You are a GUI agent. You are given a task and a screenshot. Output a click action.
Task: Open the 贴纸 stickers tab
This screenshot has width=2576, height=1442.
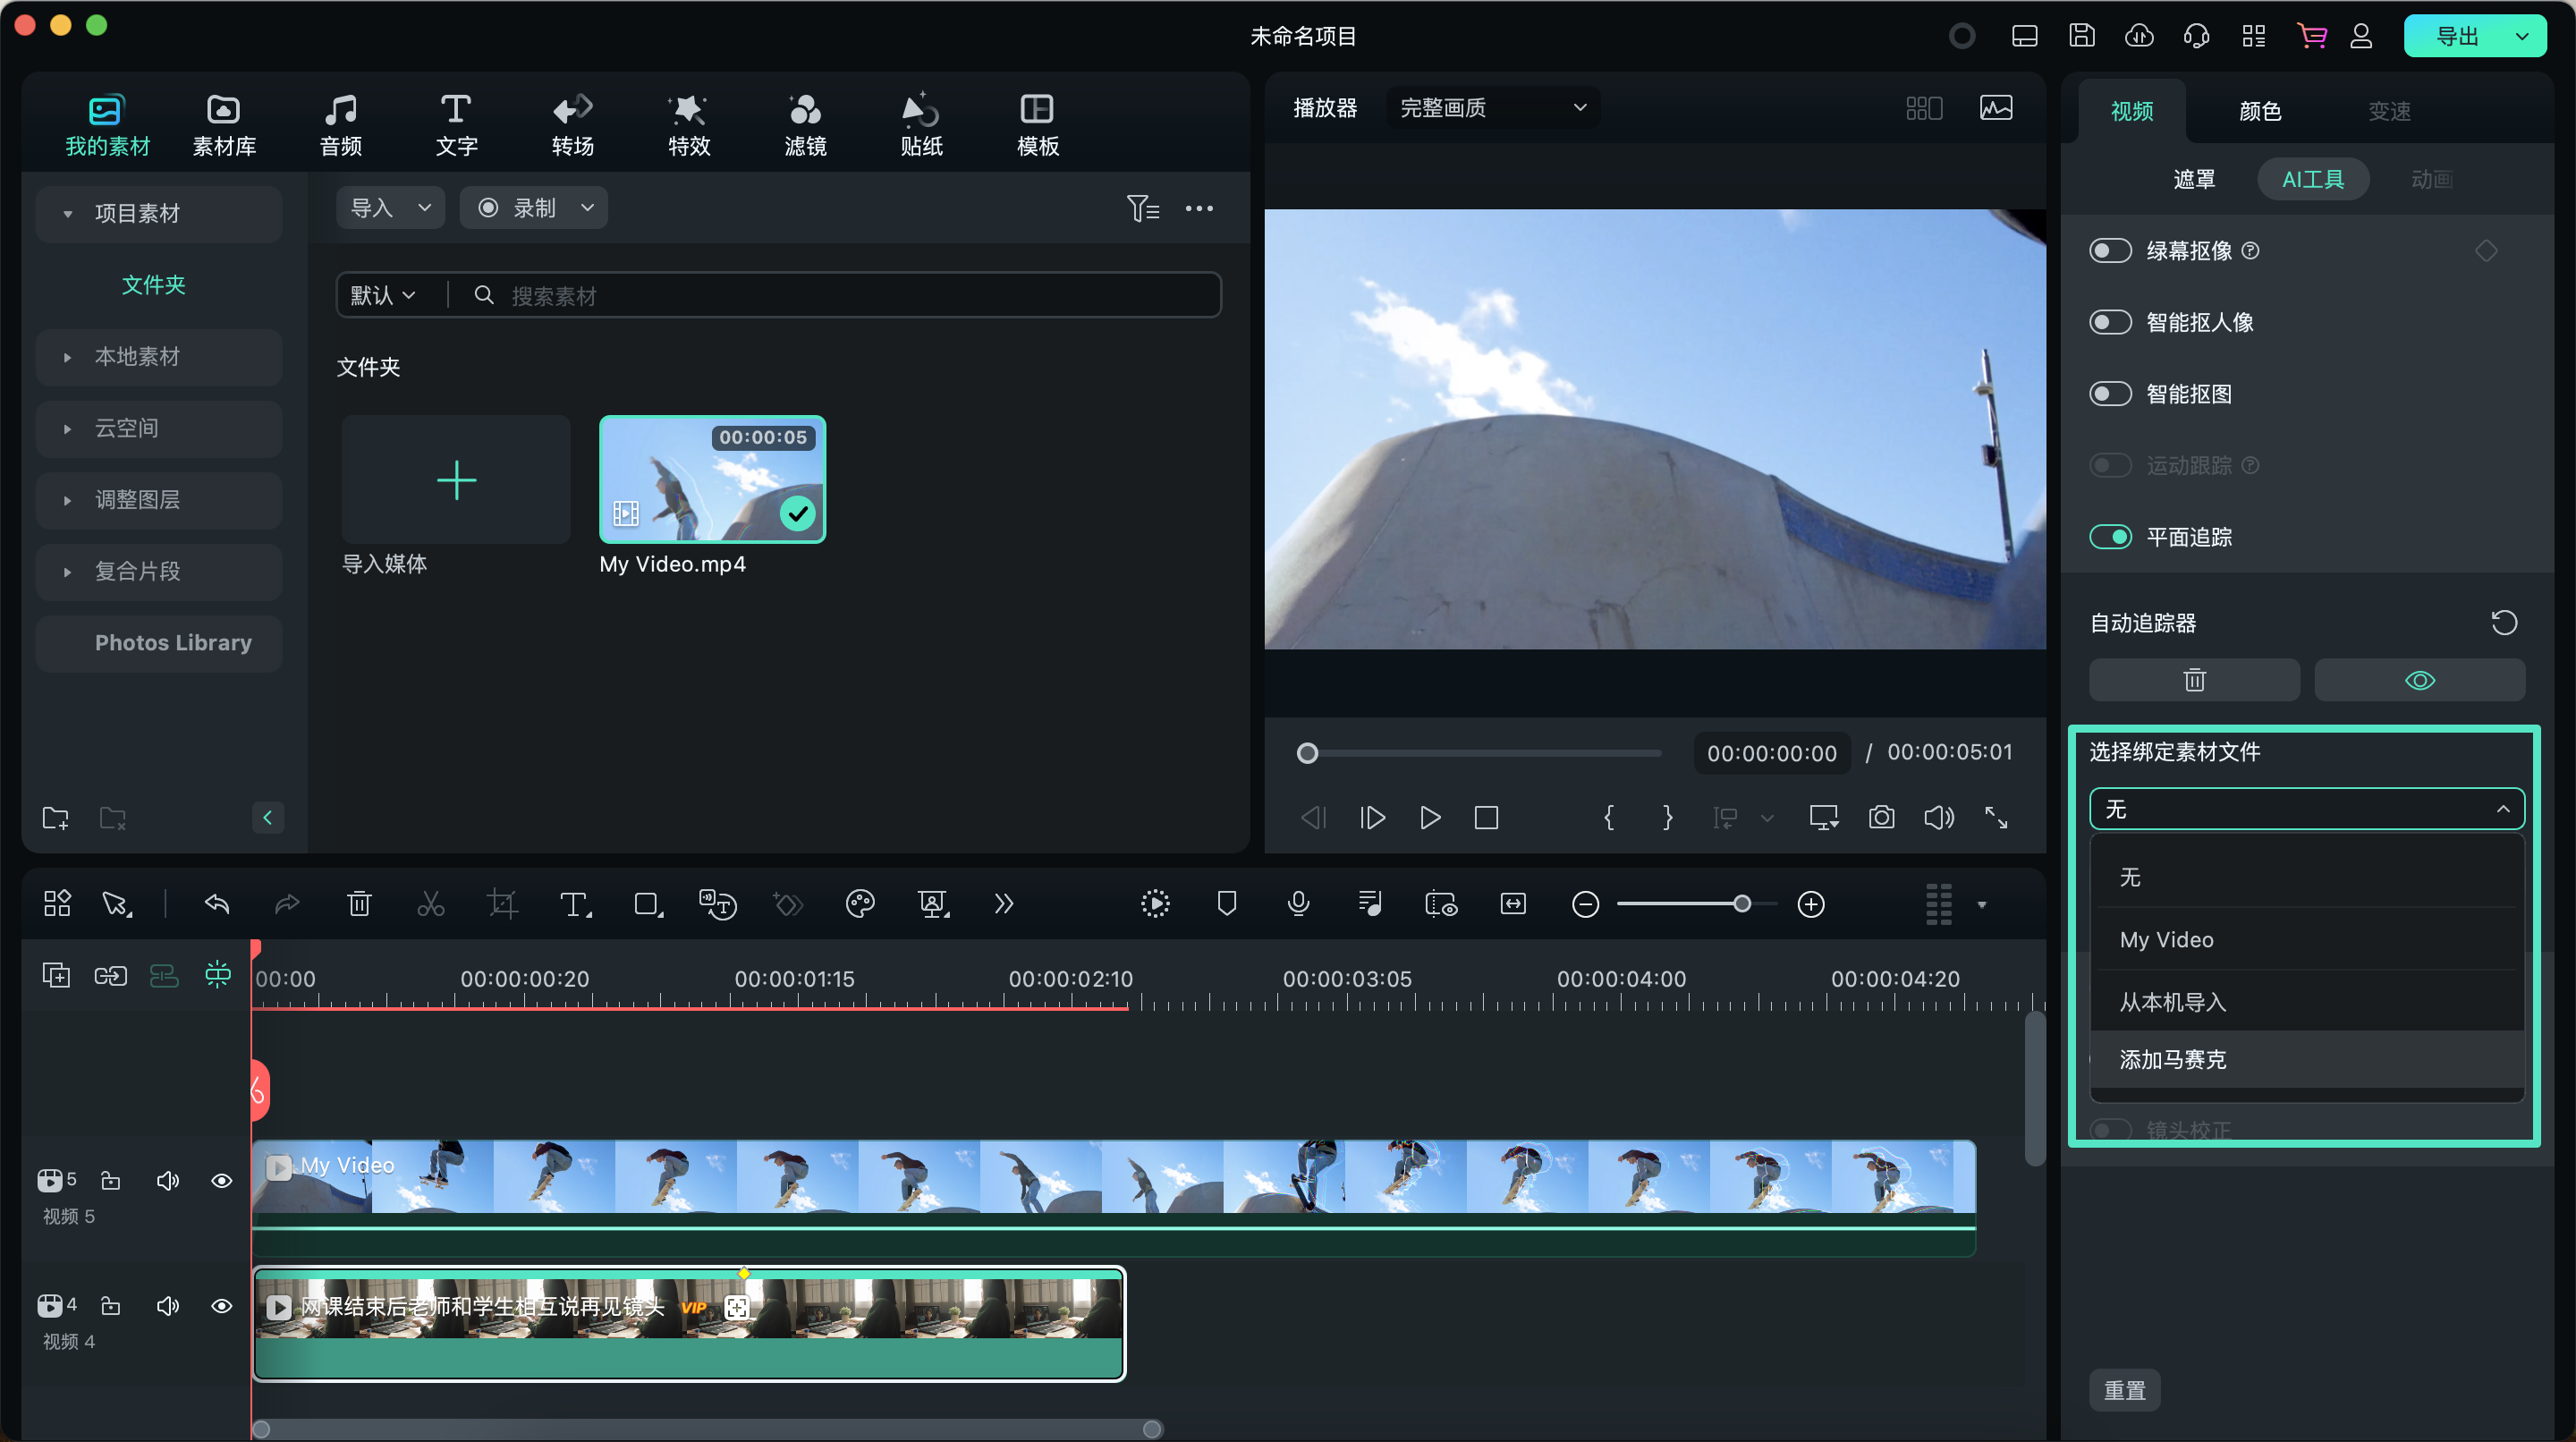(921, 125)
